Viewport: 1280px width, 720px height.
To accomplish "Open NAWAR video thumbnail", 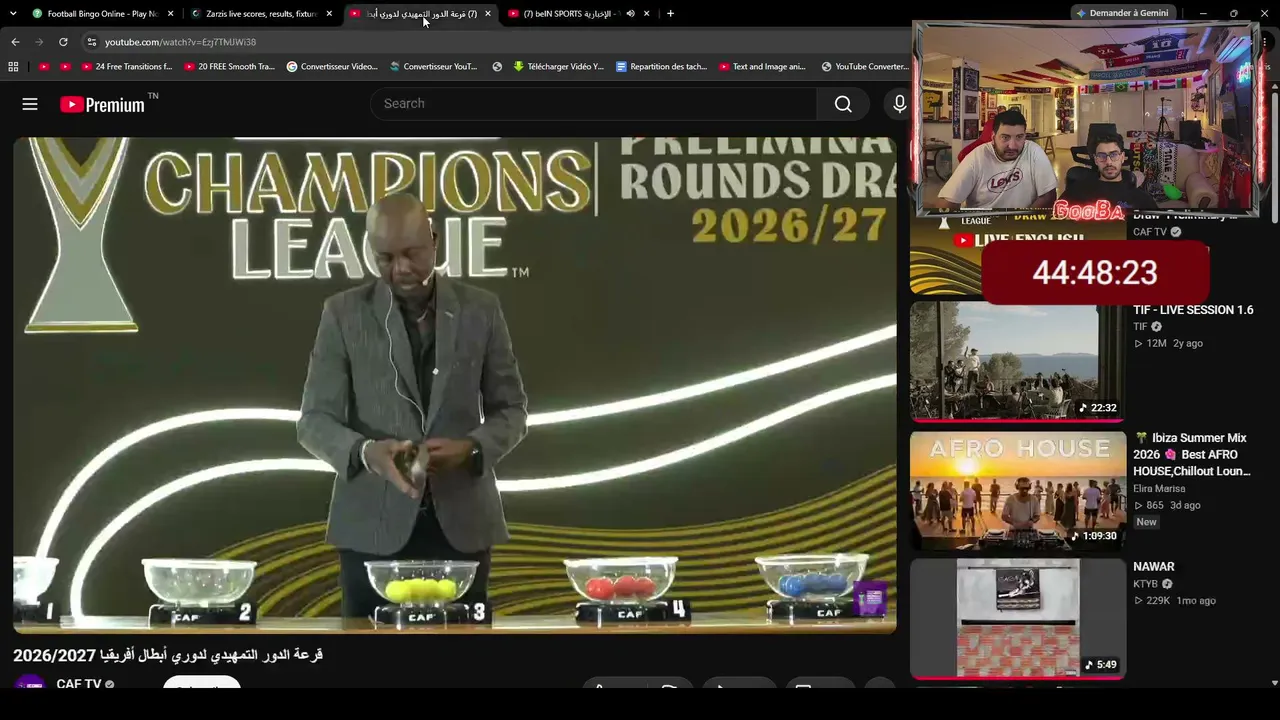I will click(x=1018, y=618).
